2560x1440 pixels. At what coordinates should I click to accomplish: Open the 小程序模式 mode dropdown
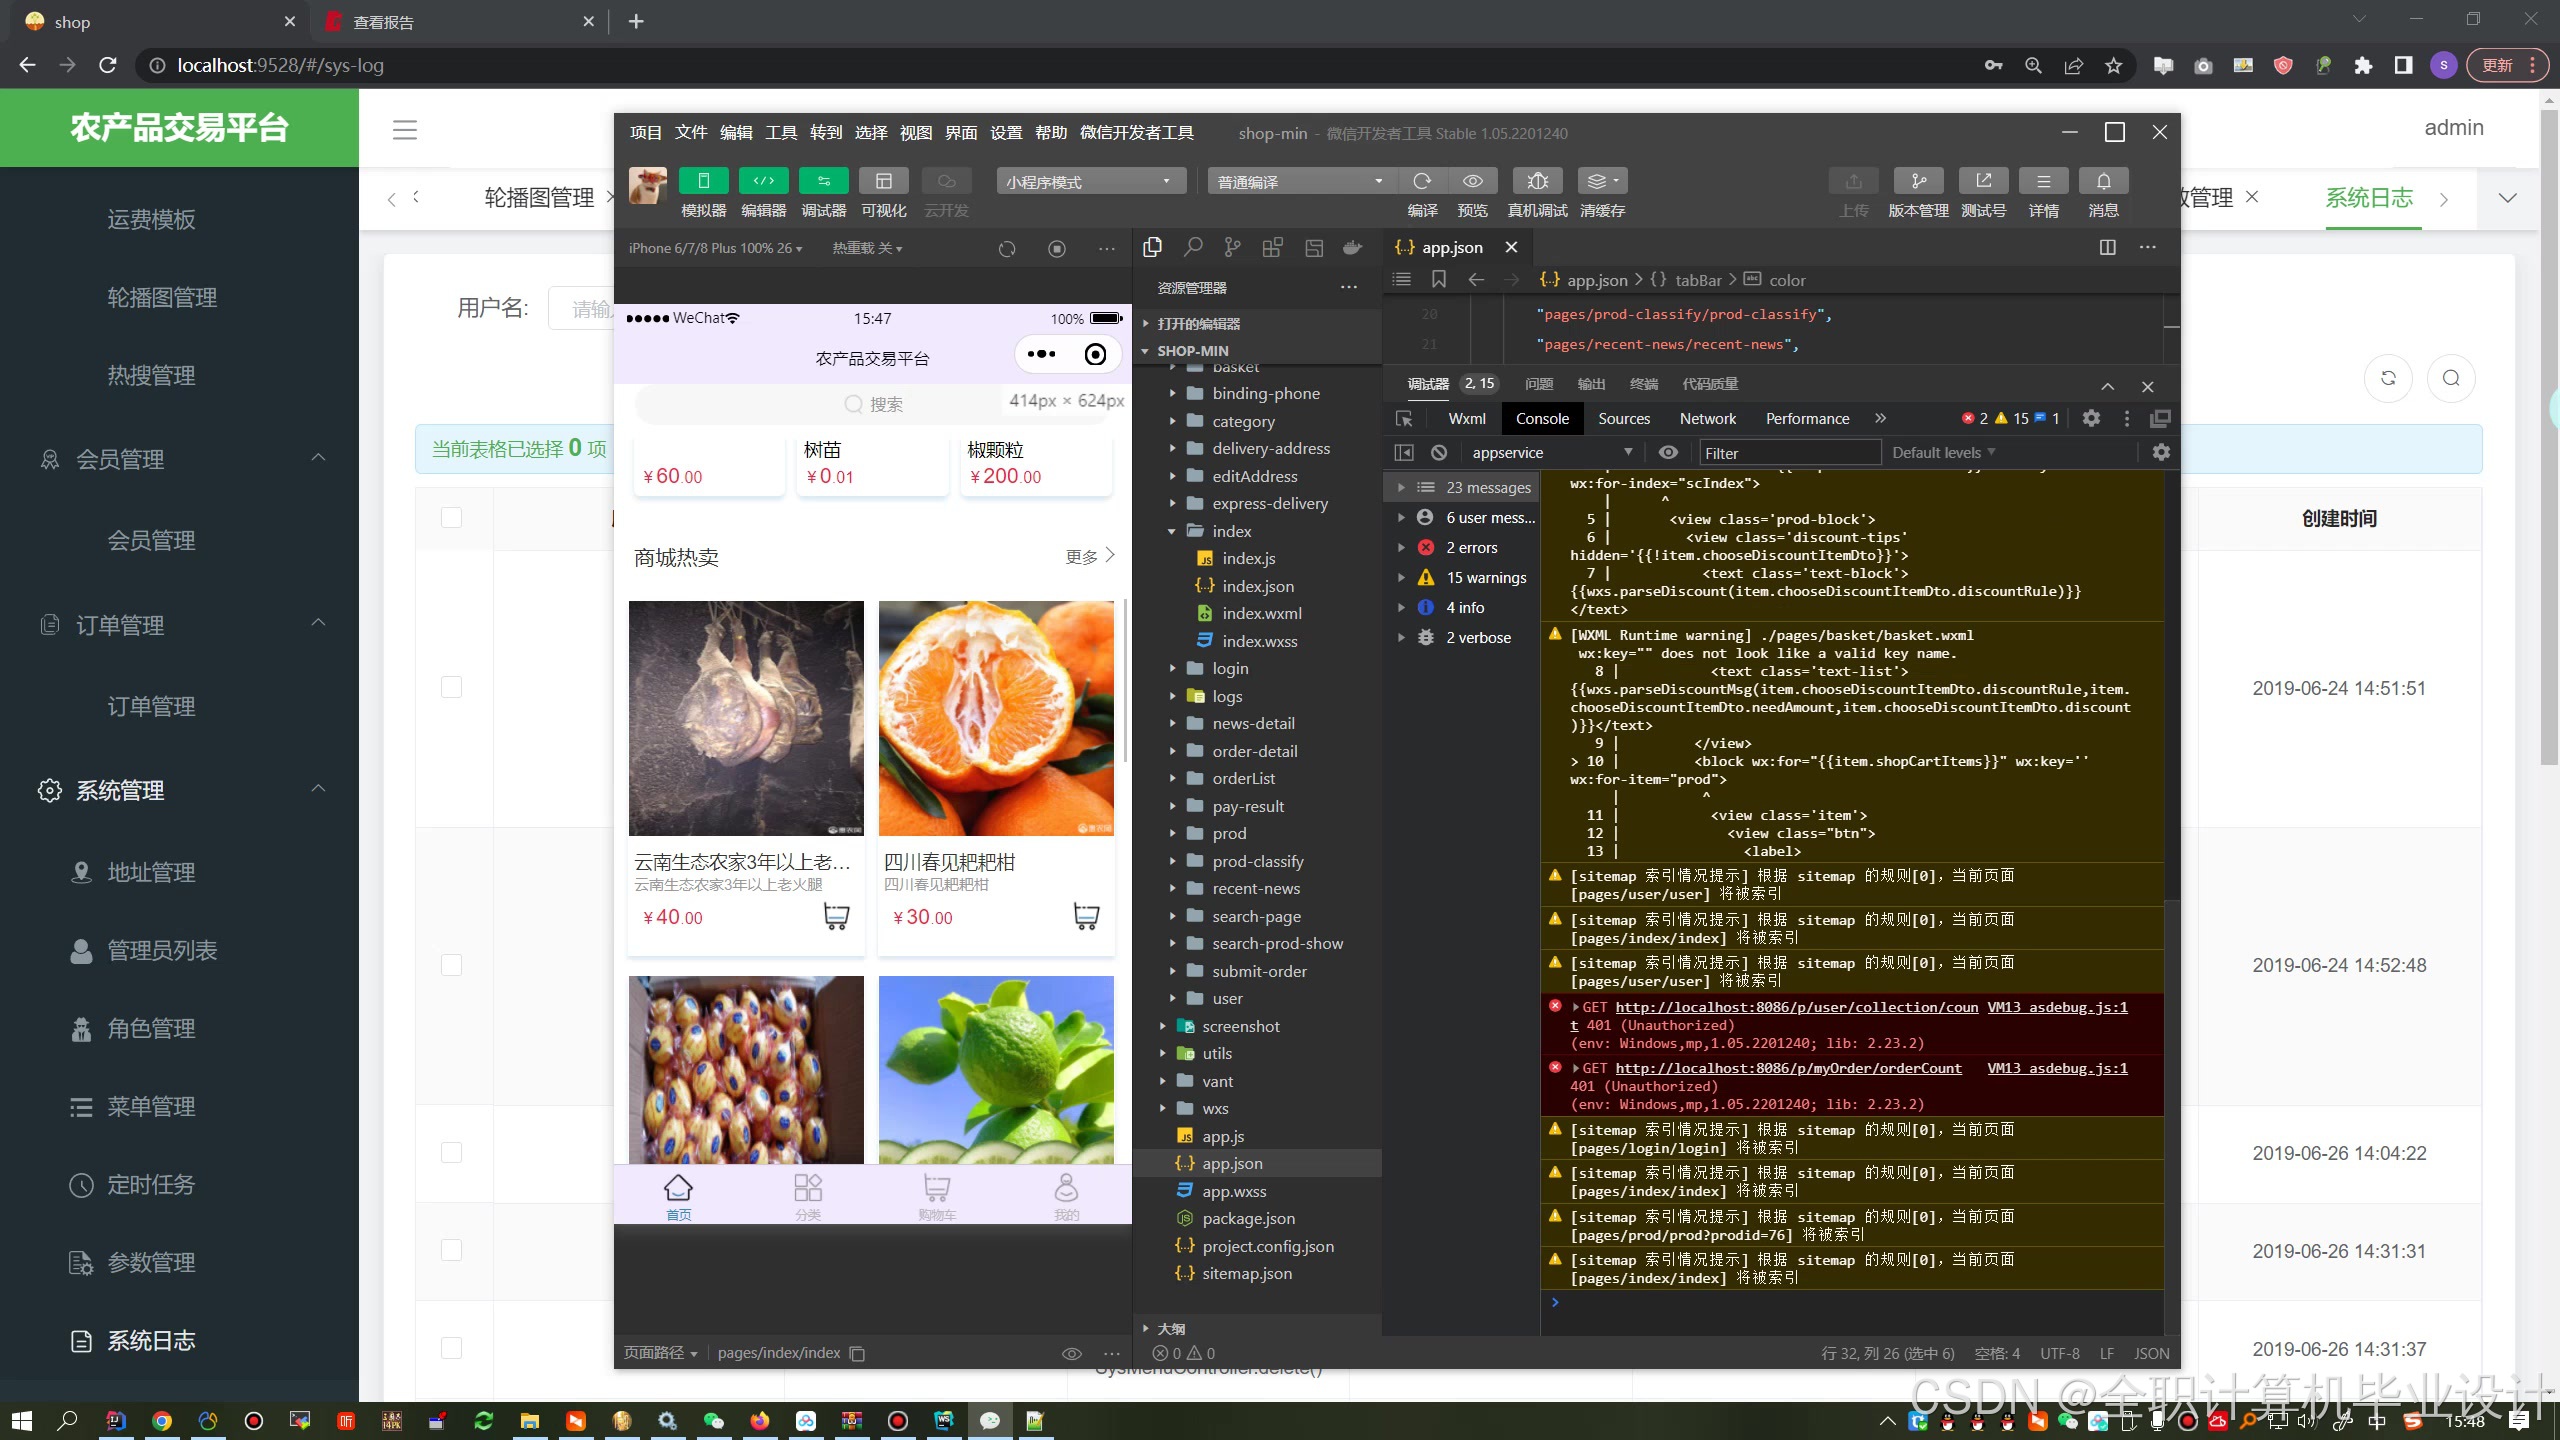pos(1090,182)
